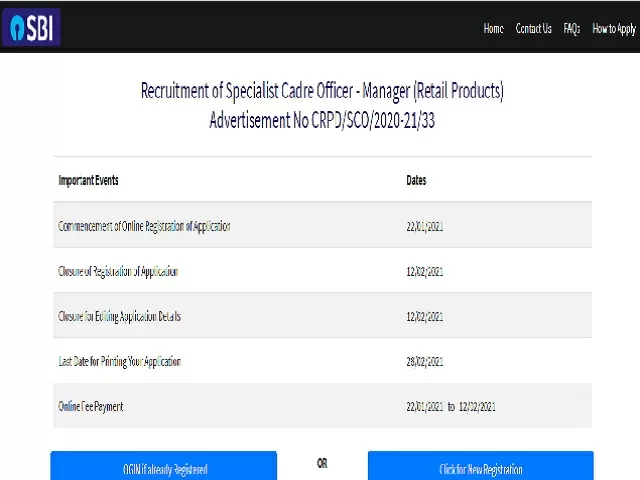Image resolution: width=640 pixels, height=480 pixels.
Task: Select Commencement of Online Registration of Application row
Action: click(x=322, y=226)
